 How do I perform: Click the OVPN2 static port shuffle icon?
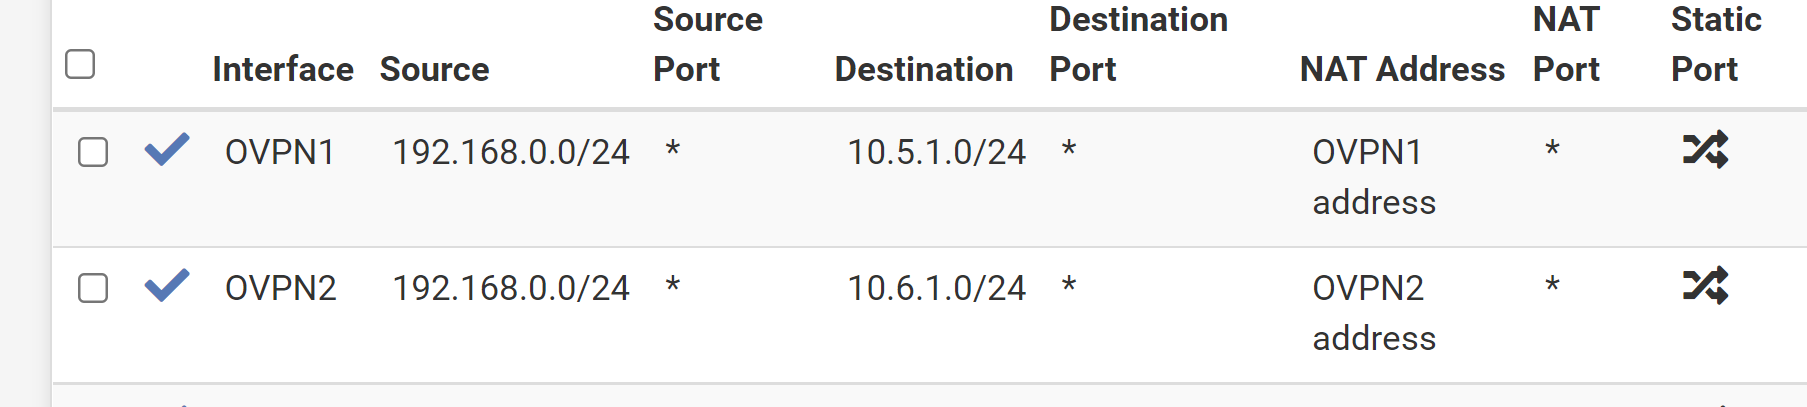1705,285
